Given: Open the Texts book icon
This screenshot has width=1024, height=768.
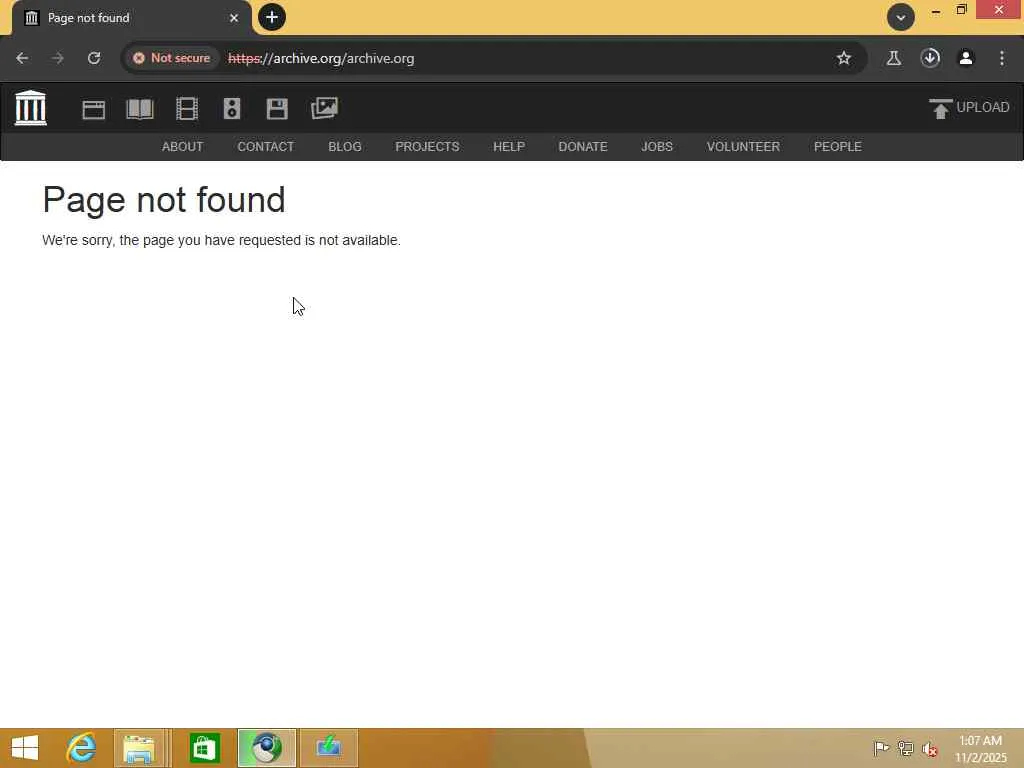Looking at the screenshot, I should 140,109.
